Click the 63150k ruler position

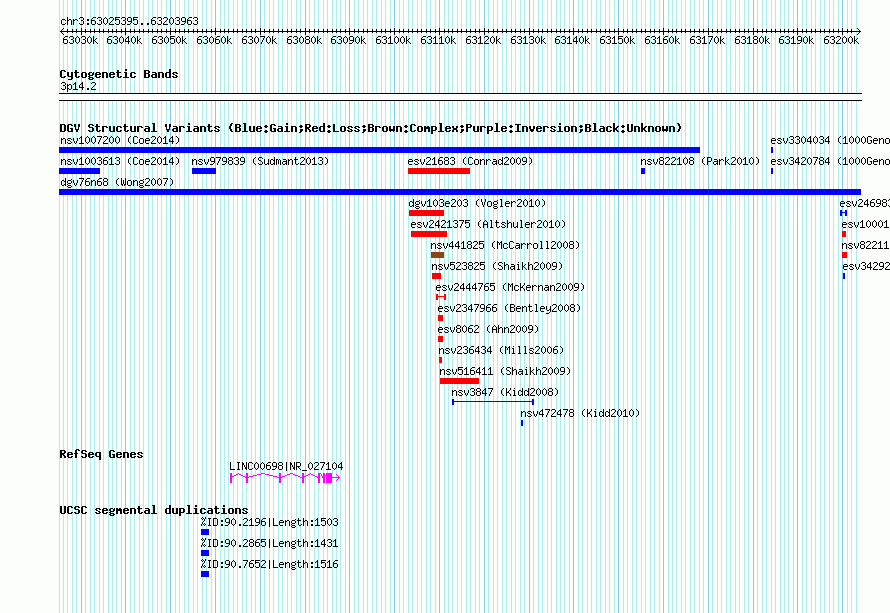(x=617, y=41)
